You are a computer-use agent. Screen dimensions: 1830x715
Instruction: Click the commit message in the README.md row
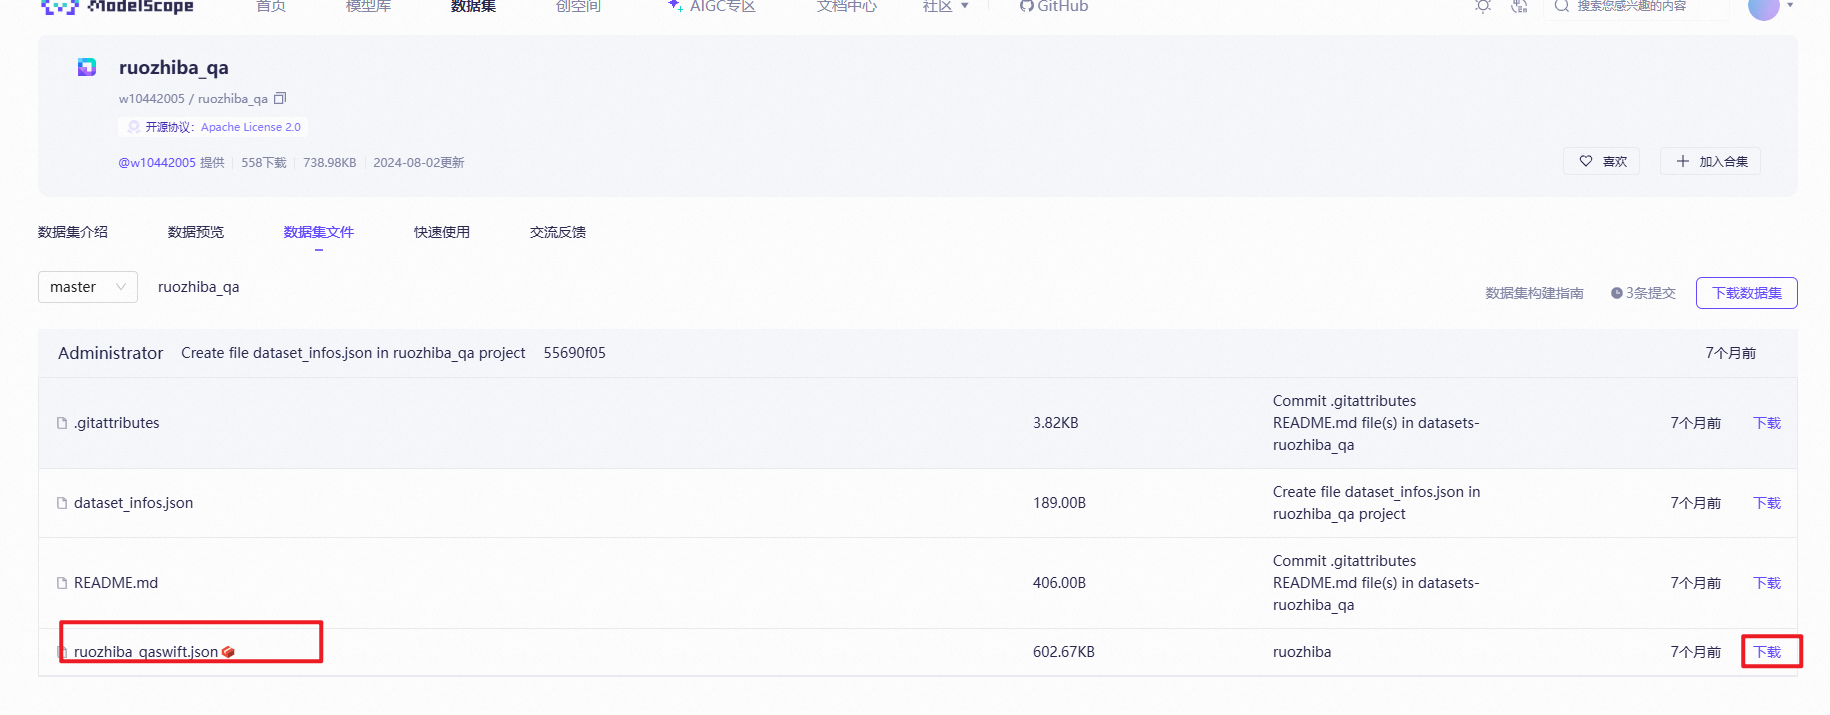click(1376, 583)
